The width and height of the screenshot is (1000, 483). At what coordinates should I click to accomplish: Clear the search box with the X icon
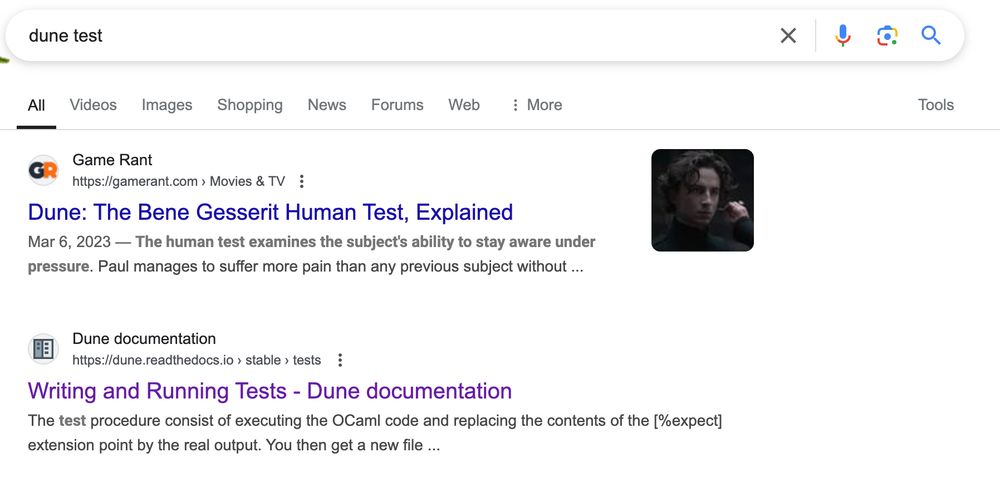point(788,36)
